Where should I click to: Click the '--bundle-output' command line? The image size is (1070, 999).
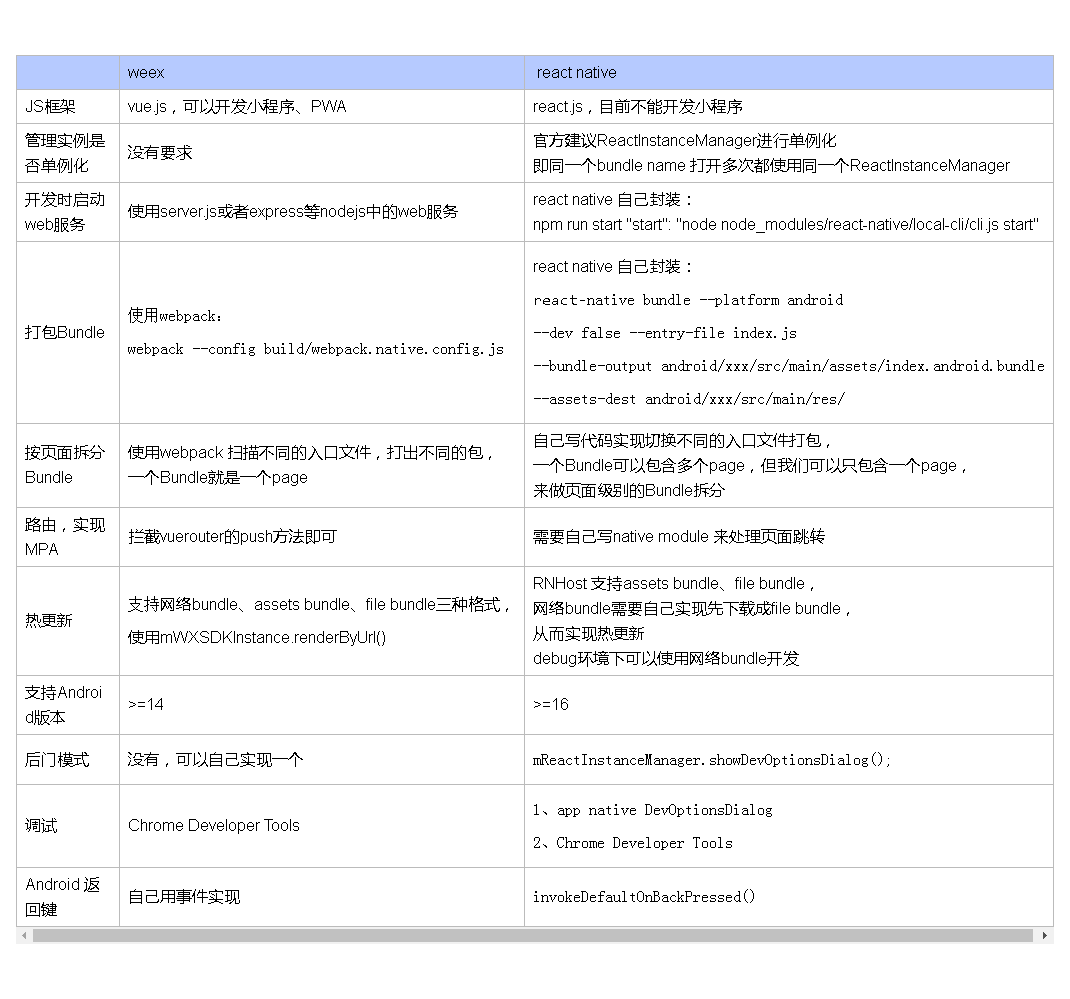tap(788, 366)
